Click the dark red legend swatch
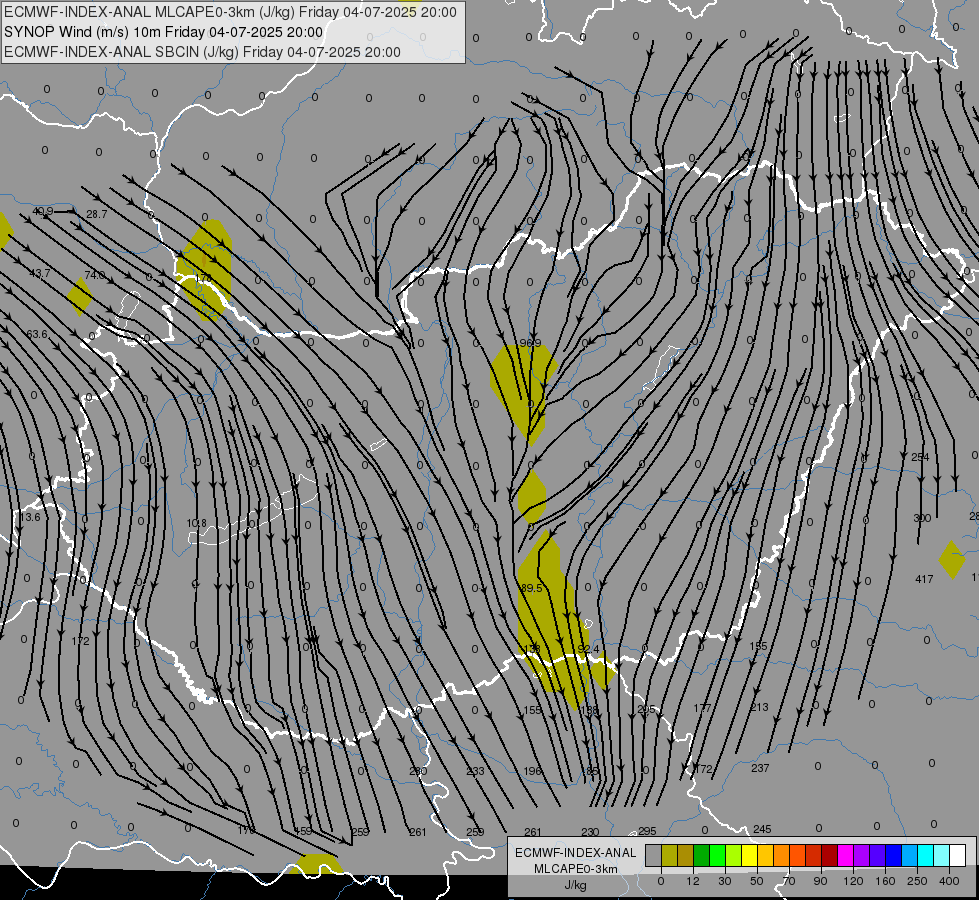This screenshot has width=979, height=900. tap(829, 855)
